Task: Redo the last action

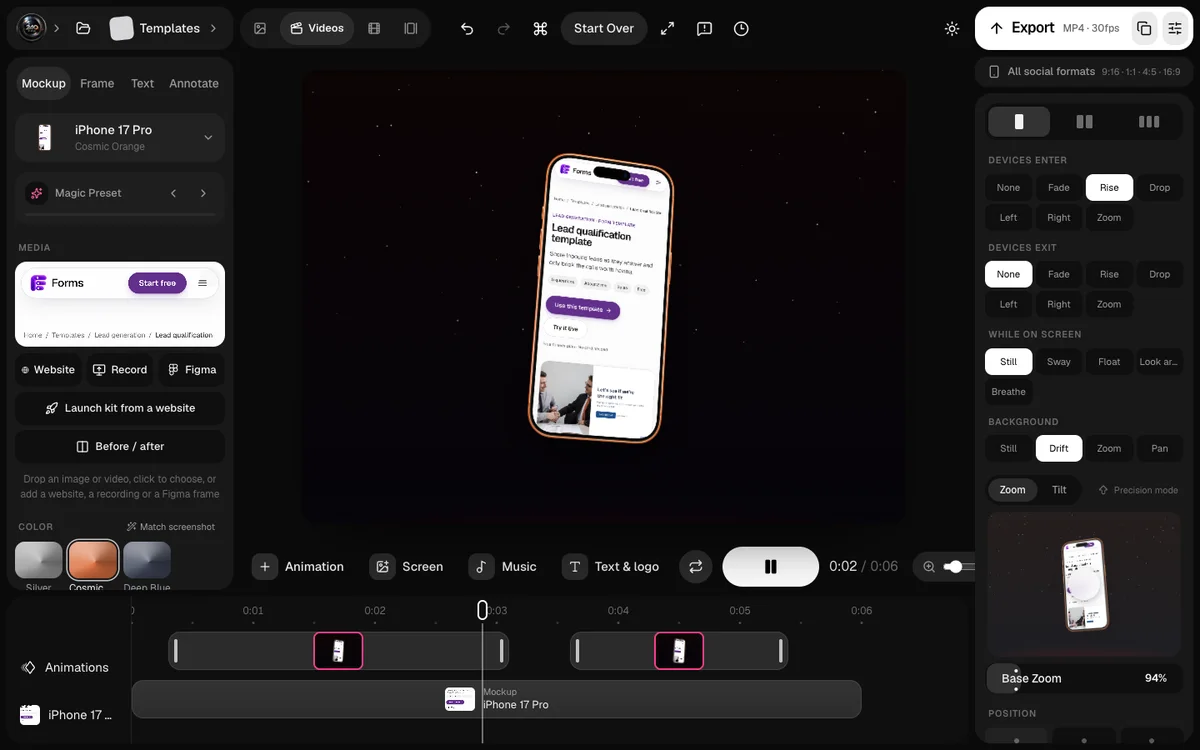Action: 504,28
